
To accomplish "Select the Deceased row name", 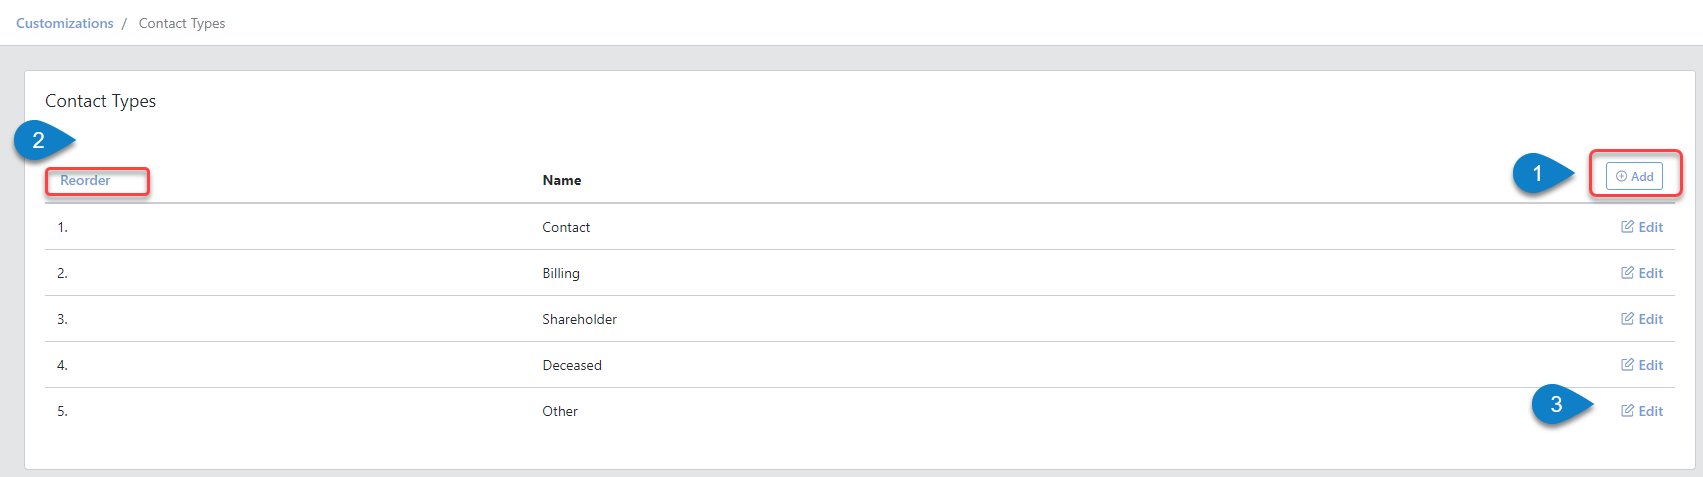I will click(x=572, y=365).
